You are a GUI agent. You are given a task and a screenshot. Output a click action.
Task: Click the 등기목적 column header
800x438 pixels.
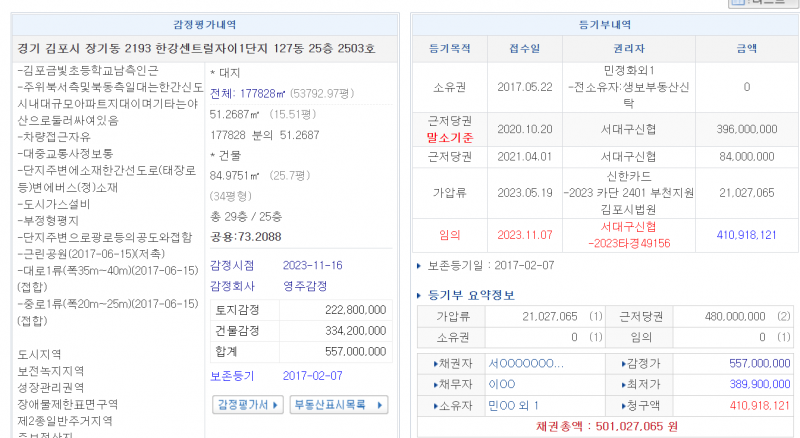point(449,48)
